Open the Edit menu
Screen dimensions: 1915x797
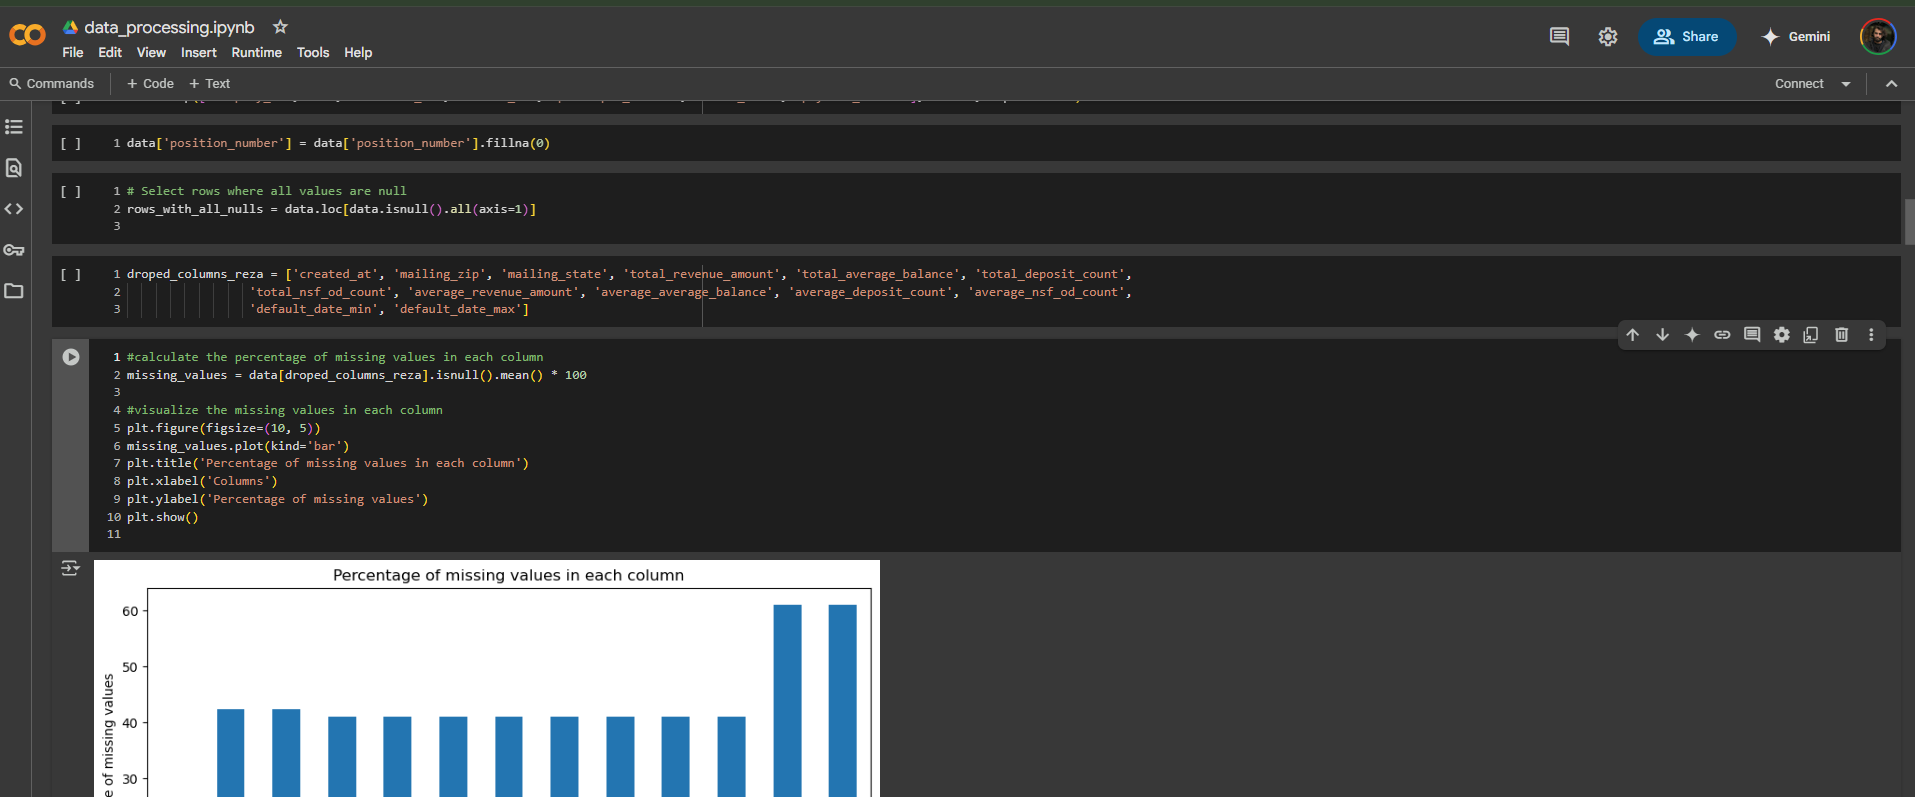point(110,53)
